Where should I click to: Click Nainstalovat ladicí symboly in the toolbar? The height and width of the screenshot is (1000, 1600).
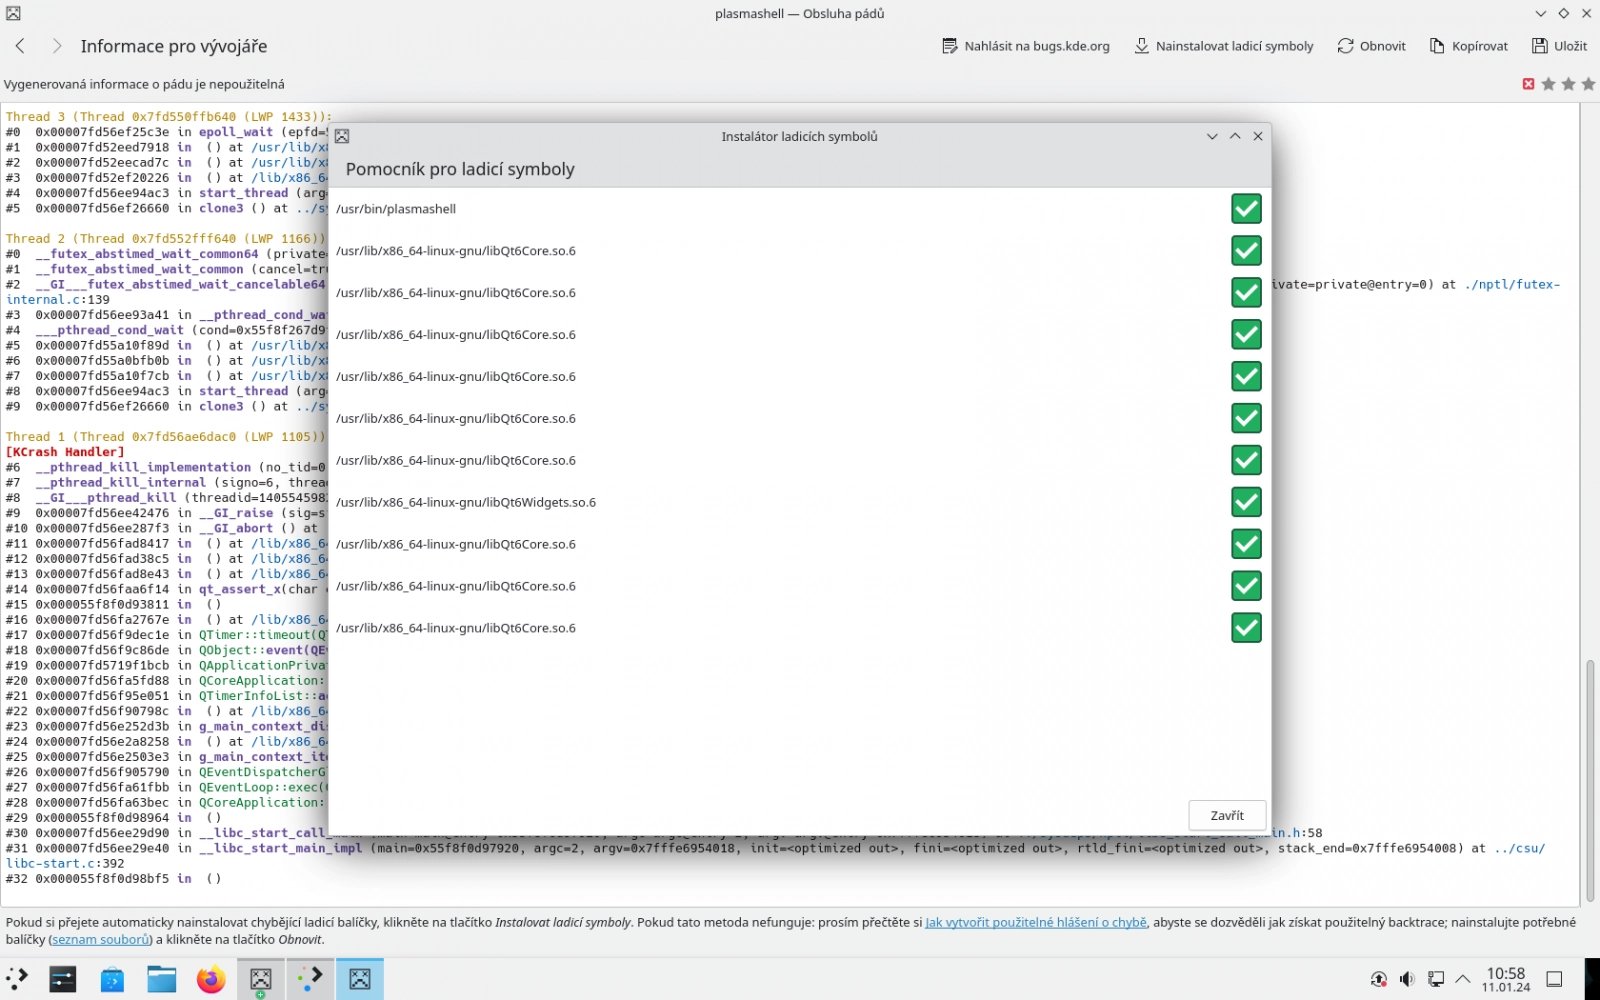click(1224, 46)
